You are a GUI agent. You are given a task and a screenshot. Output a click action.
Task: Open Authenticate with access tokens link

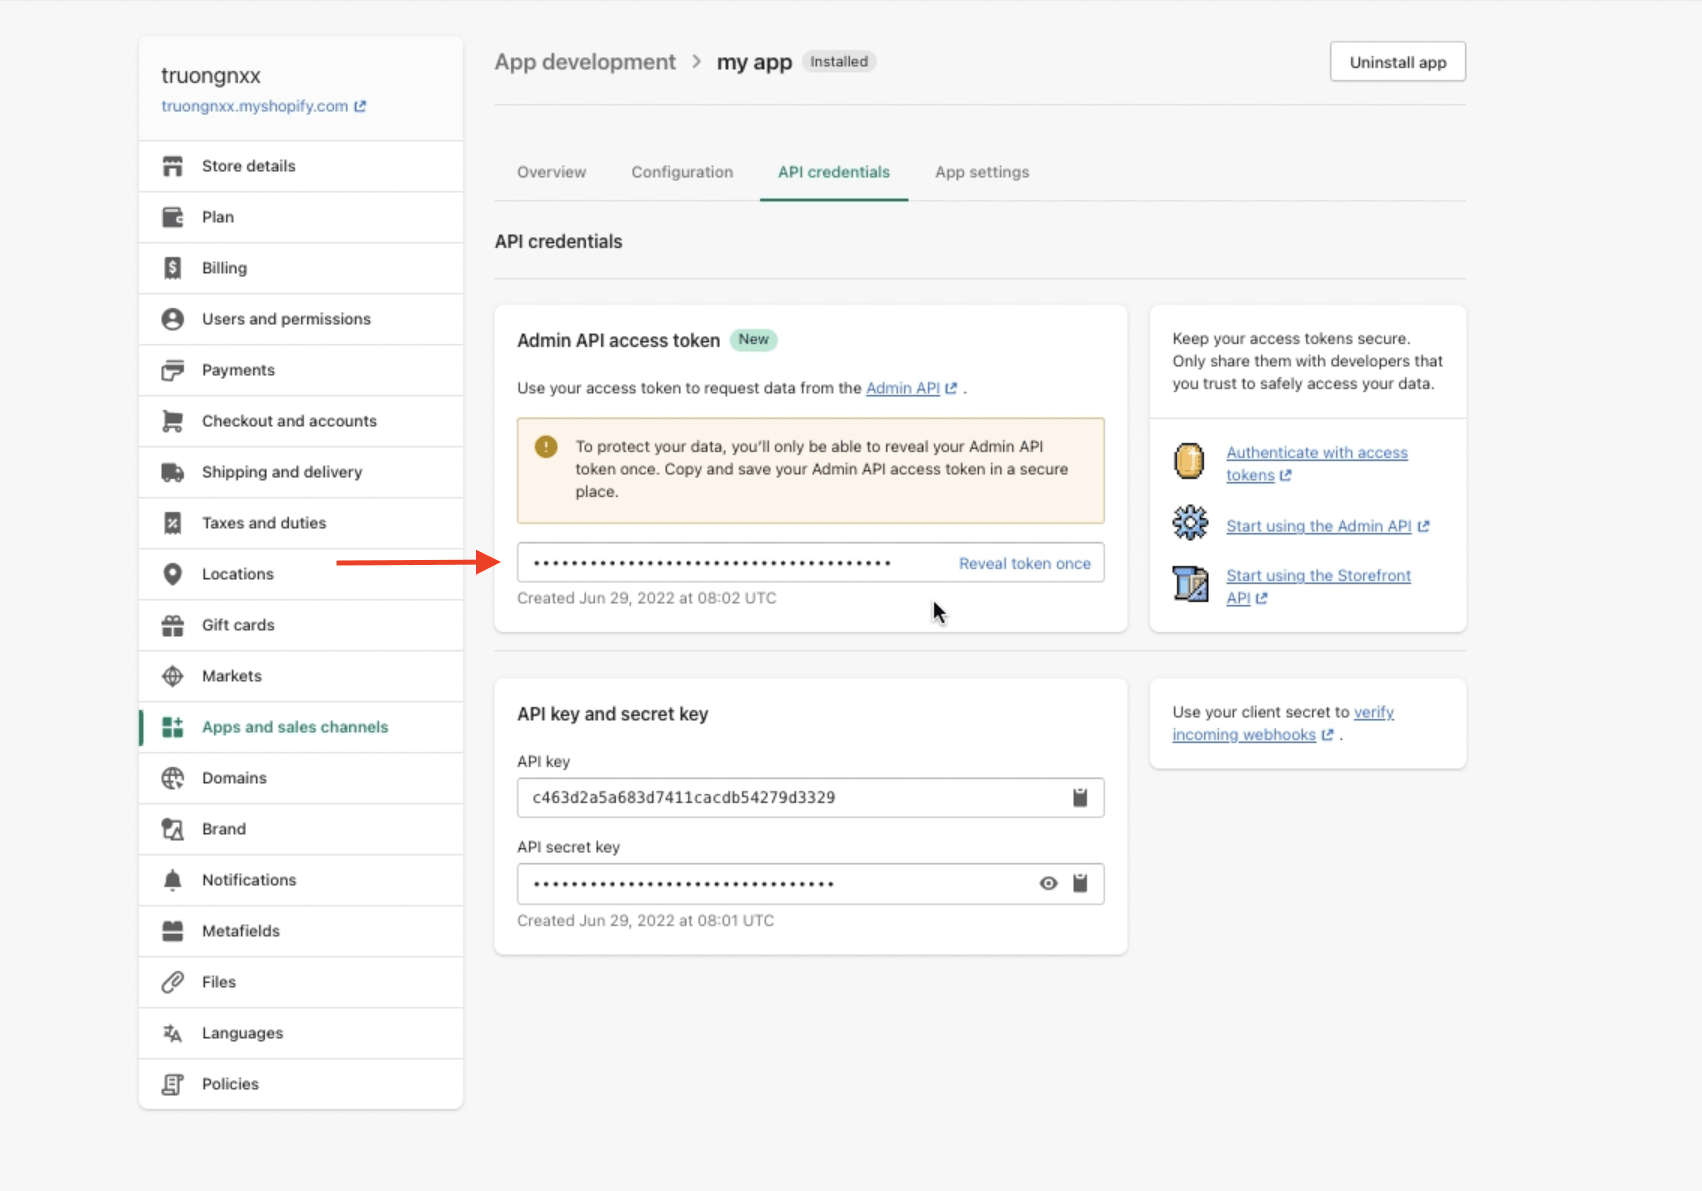(x=1316, y=464)
